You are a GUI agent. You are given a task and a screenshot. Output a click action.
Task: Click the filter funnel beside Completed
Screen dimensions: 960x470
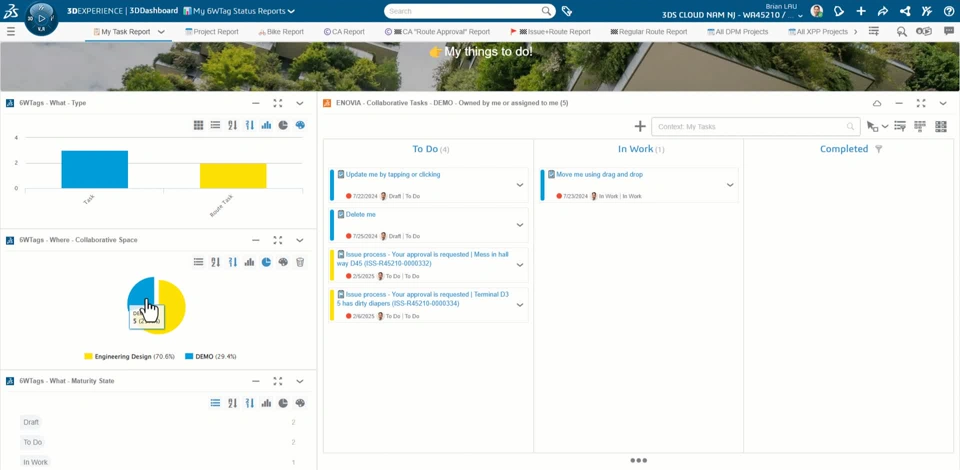pos(879,149)
